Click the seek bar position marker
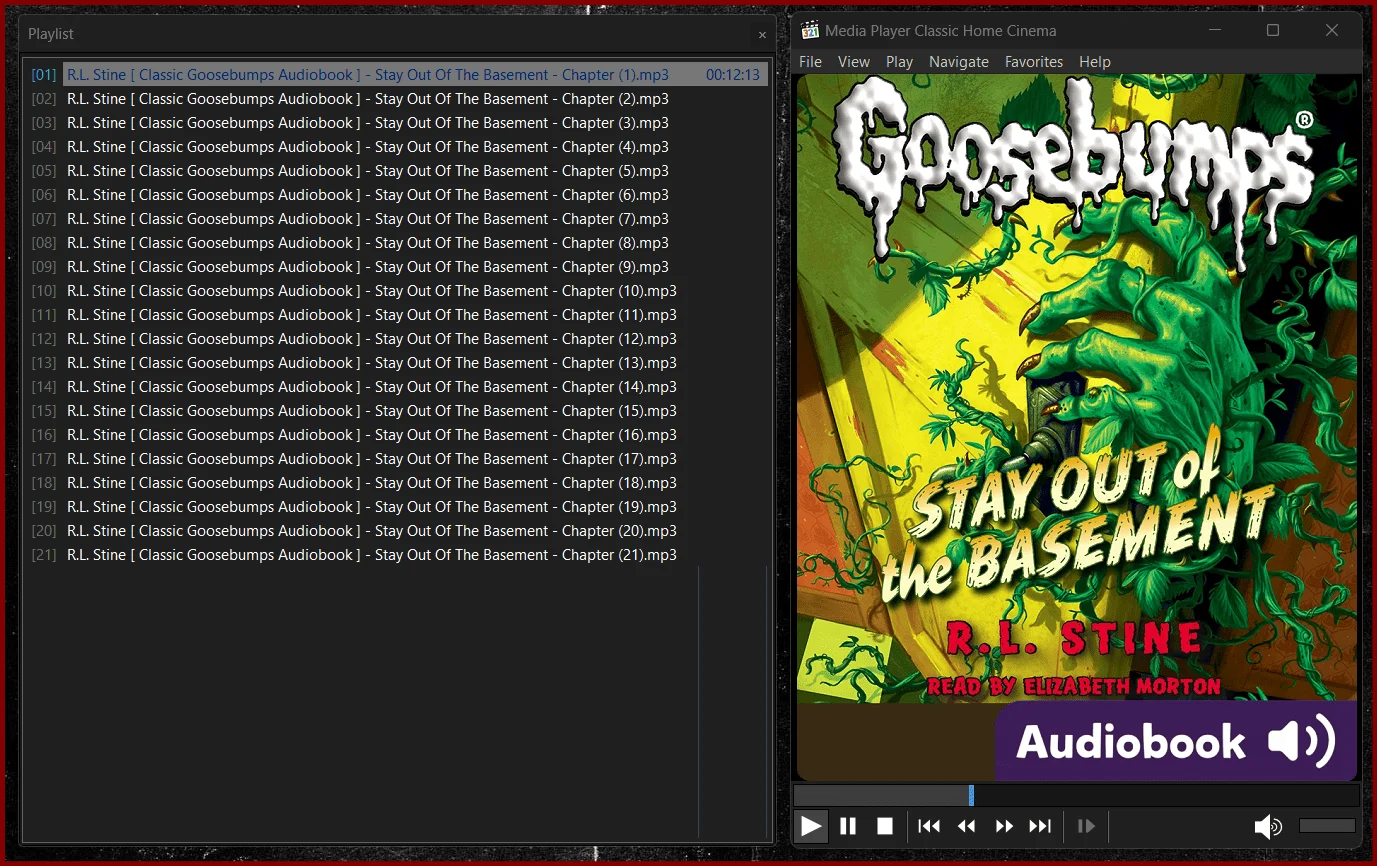The width and height of the screenshot is (1377, 866). pos(971,796)
